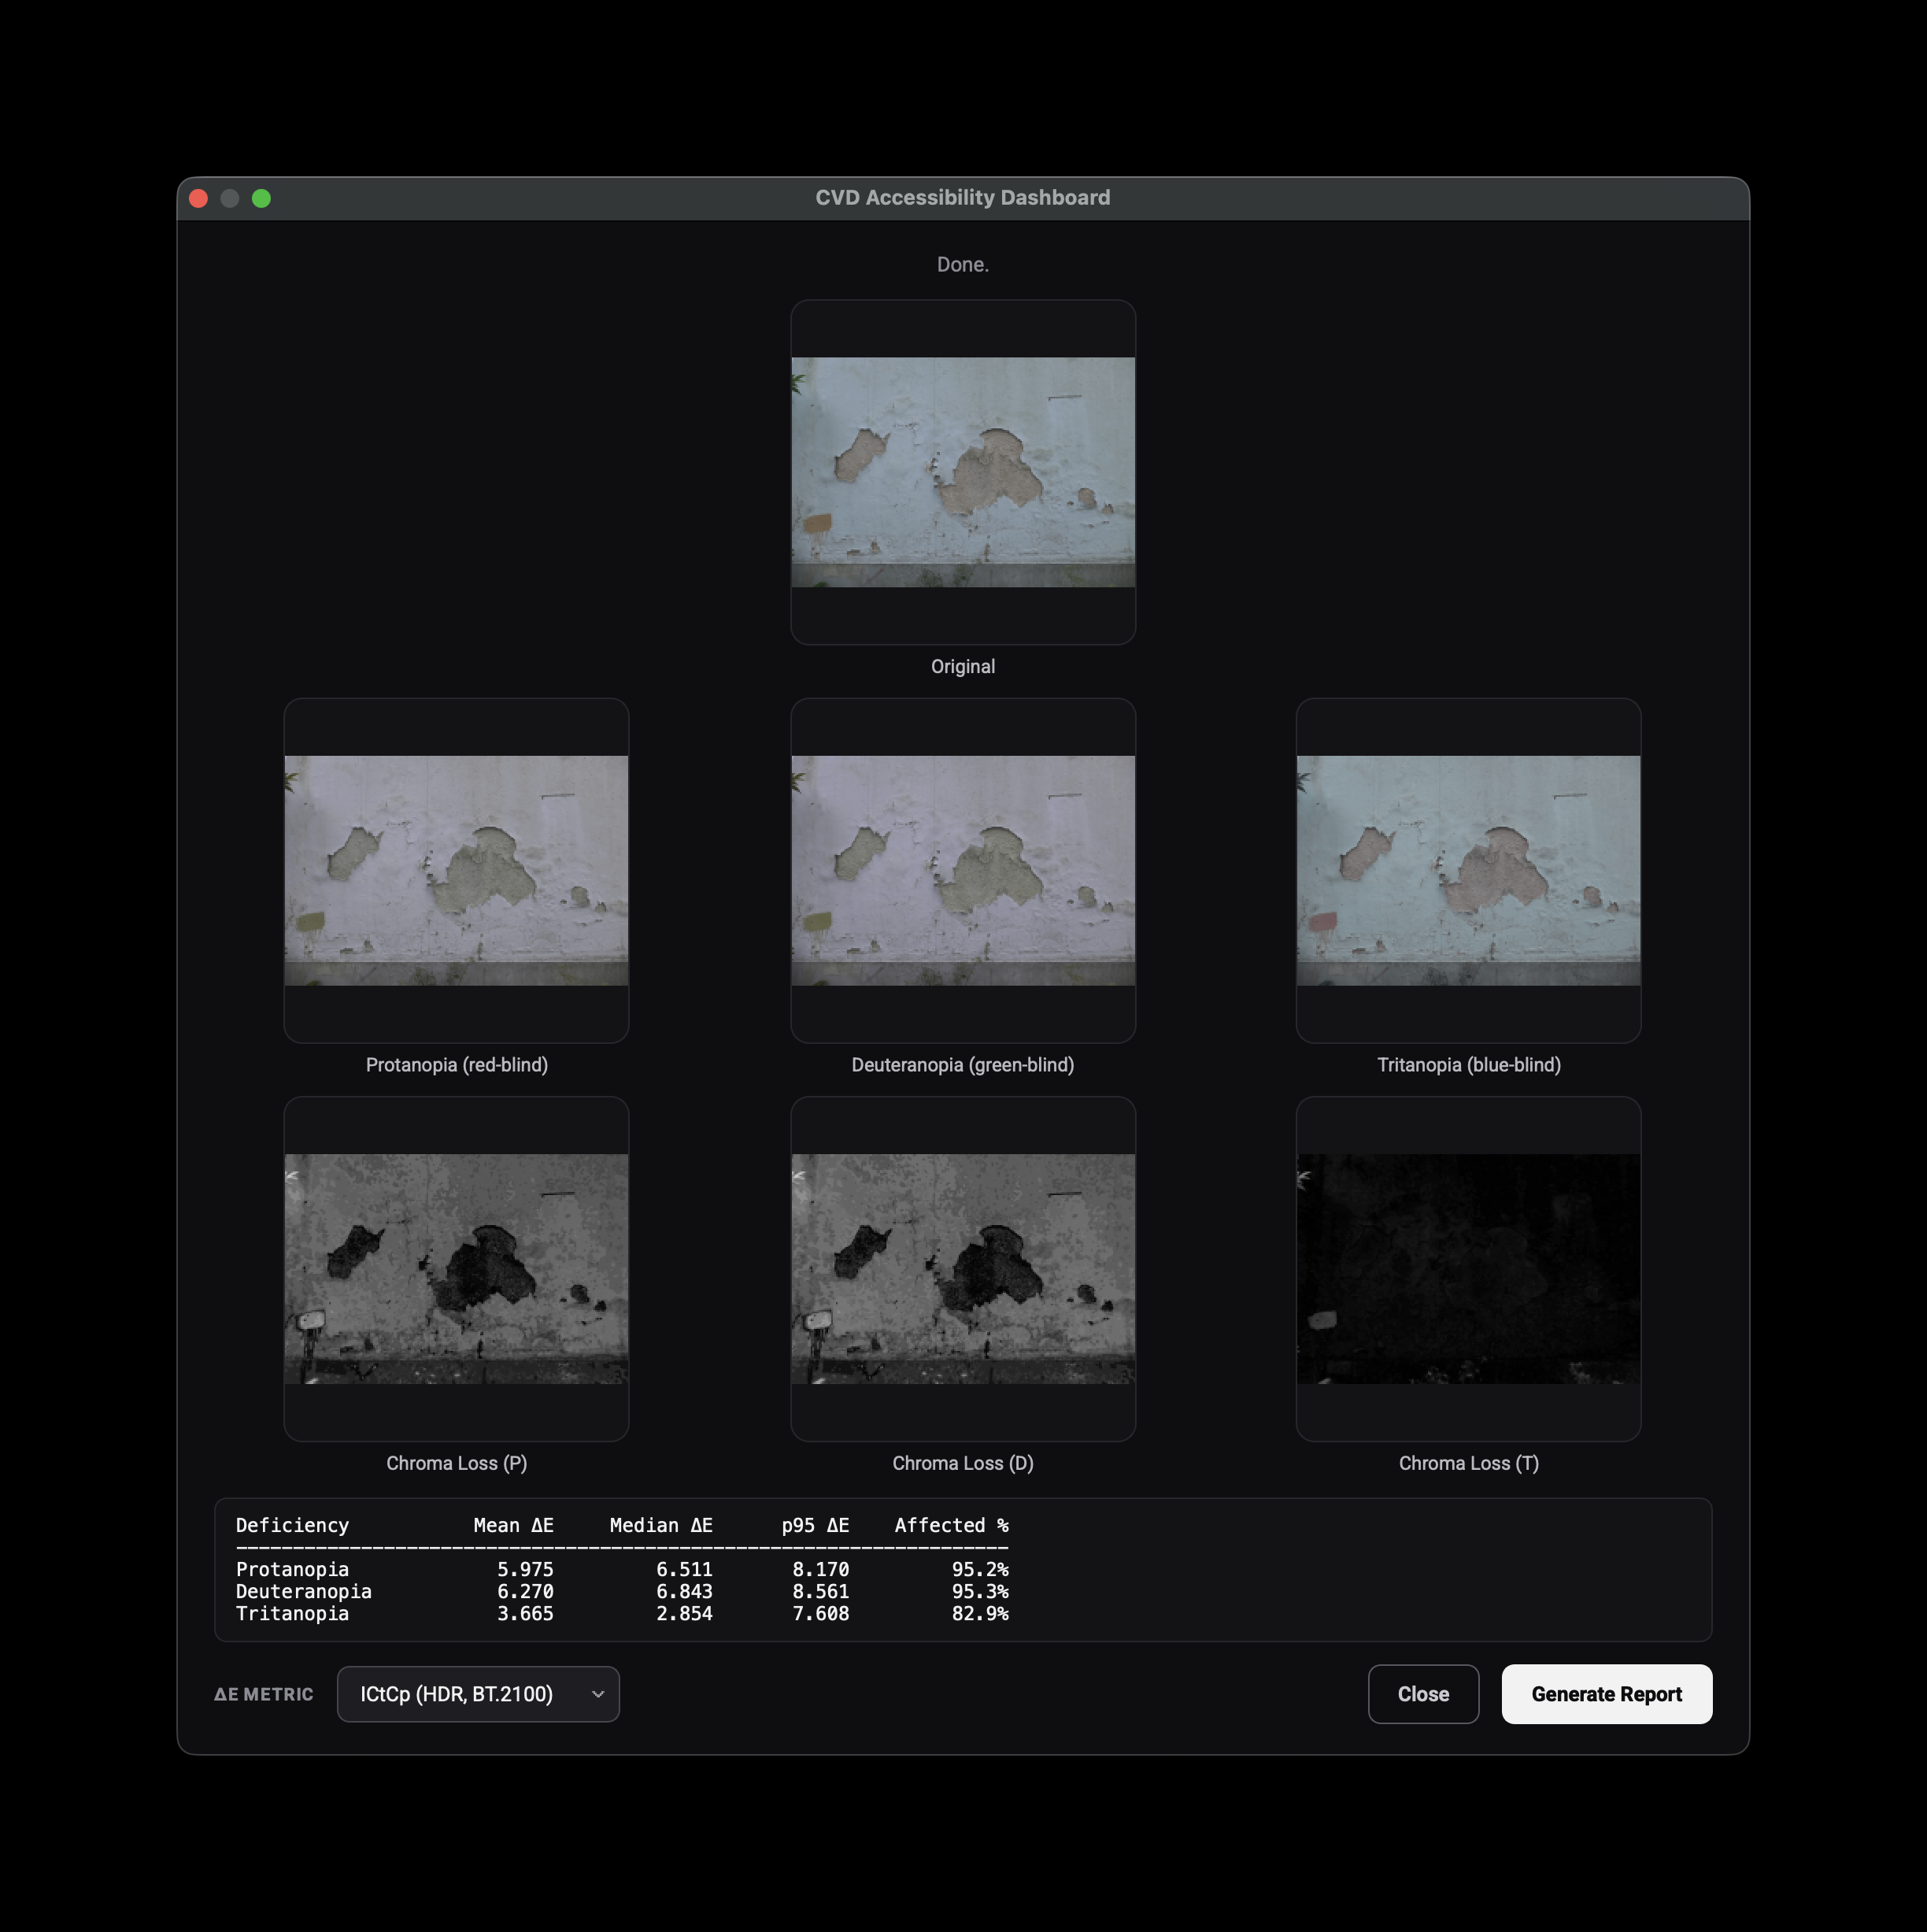The height and width of the screenshot is (1932, 1927).
Task: Click Protanopia mean value 5.975
Action: tap(525, 1569)
